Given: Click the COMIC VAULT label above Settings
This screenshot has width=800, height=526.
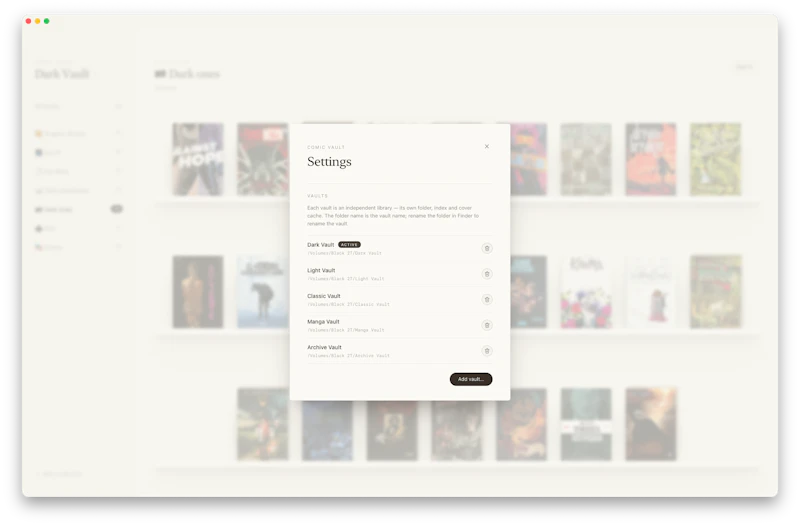Looking at the screenshot, I should (x=326, y=147).
